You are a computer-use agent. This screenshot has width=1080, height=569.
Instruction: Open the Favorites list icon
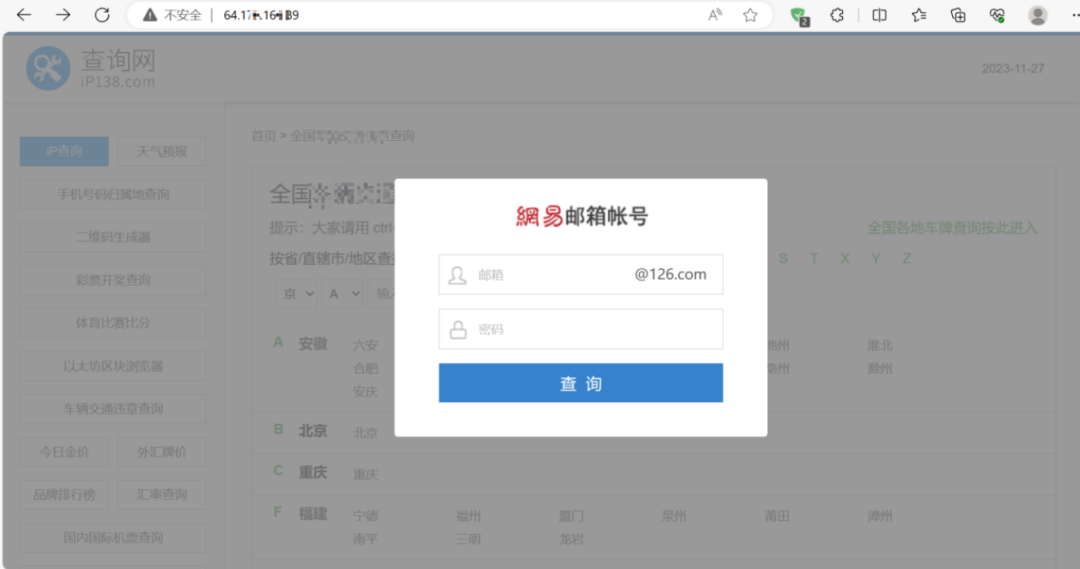click(x=919, y=15)
